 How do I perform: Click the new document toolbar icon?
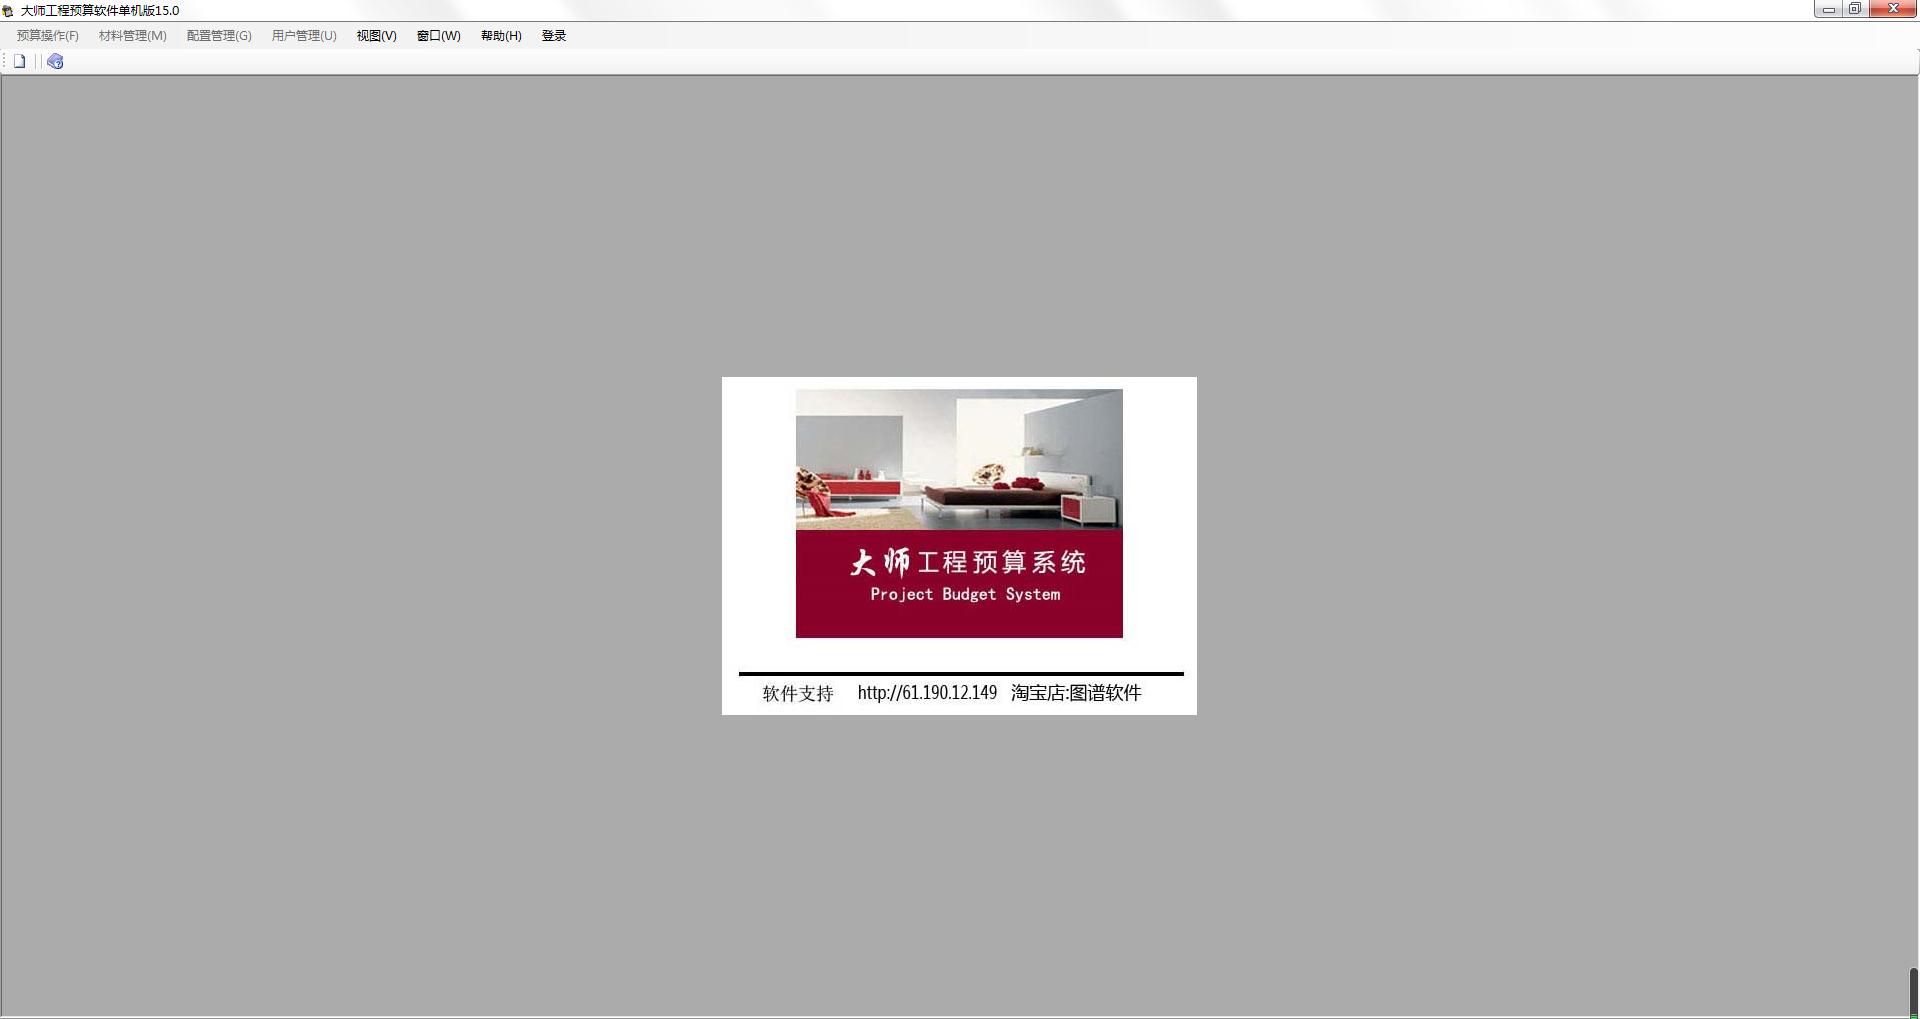pos(19,61)
